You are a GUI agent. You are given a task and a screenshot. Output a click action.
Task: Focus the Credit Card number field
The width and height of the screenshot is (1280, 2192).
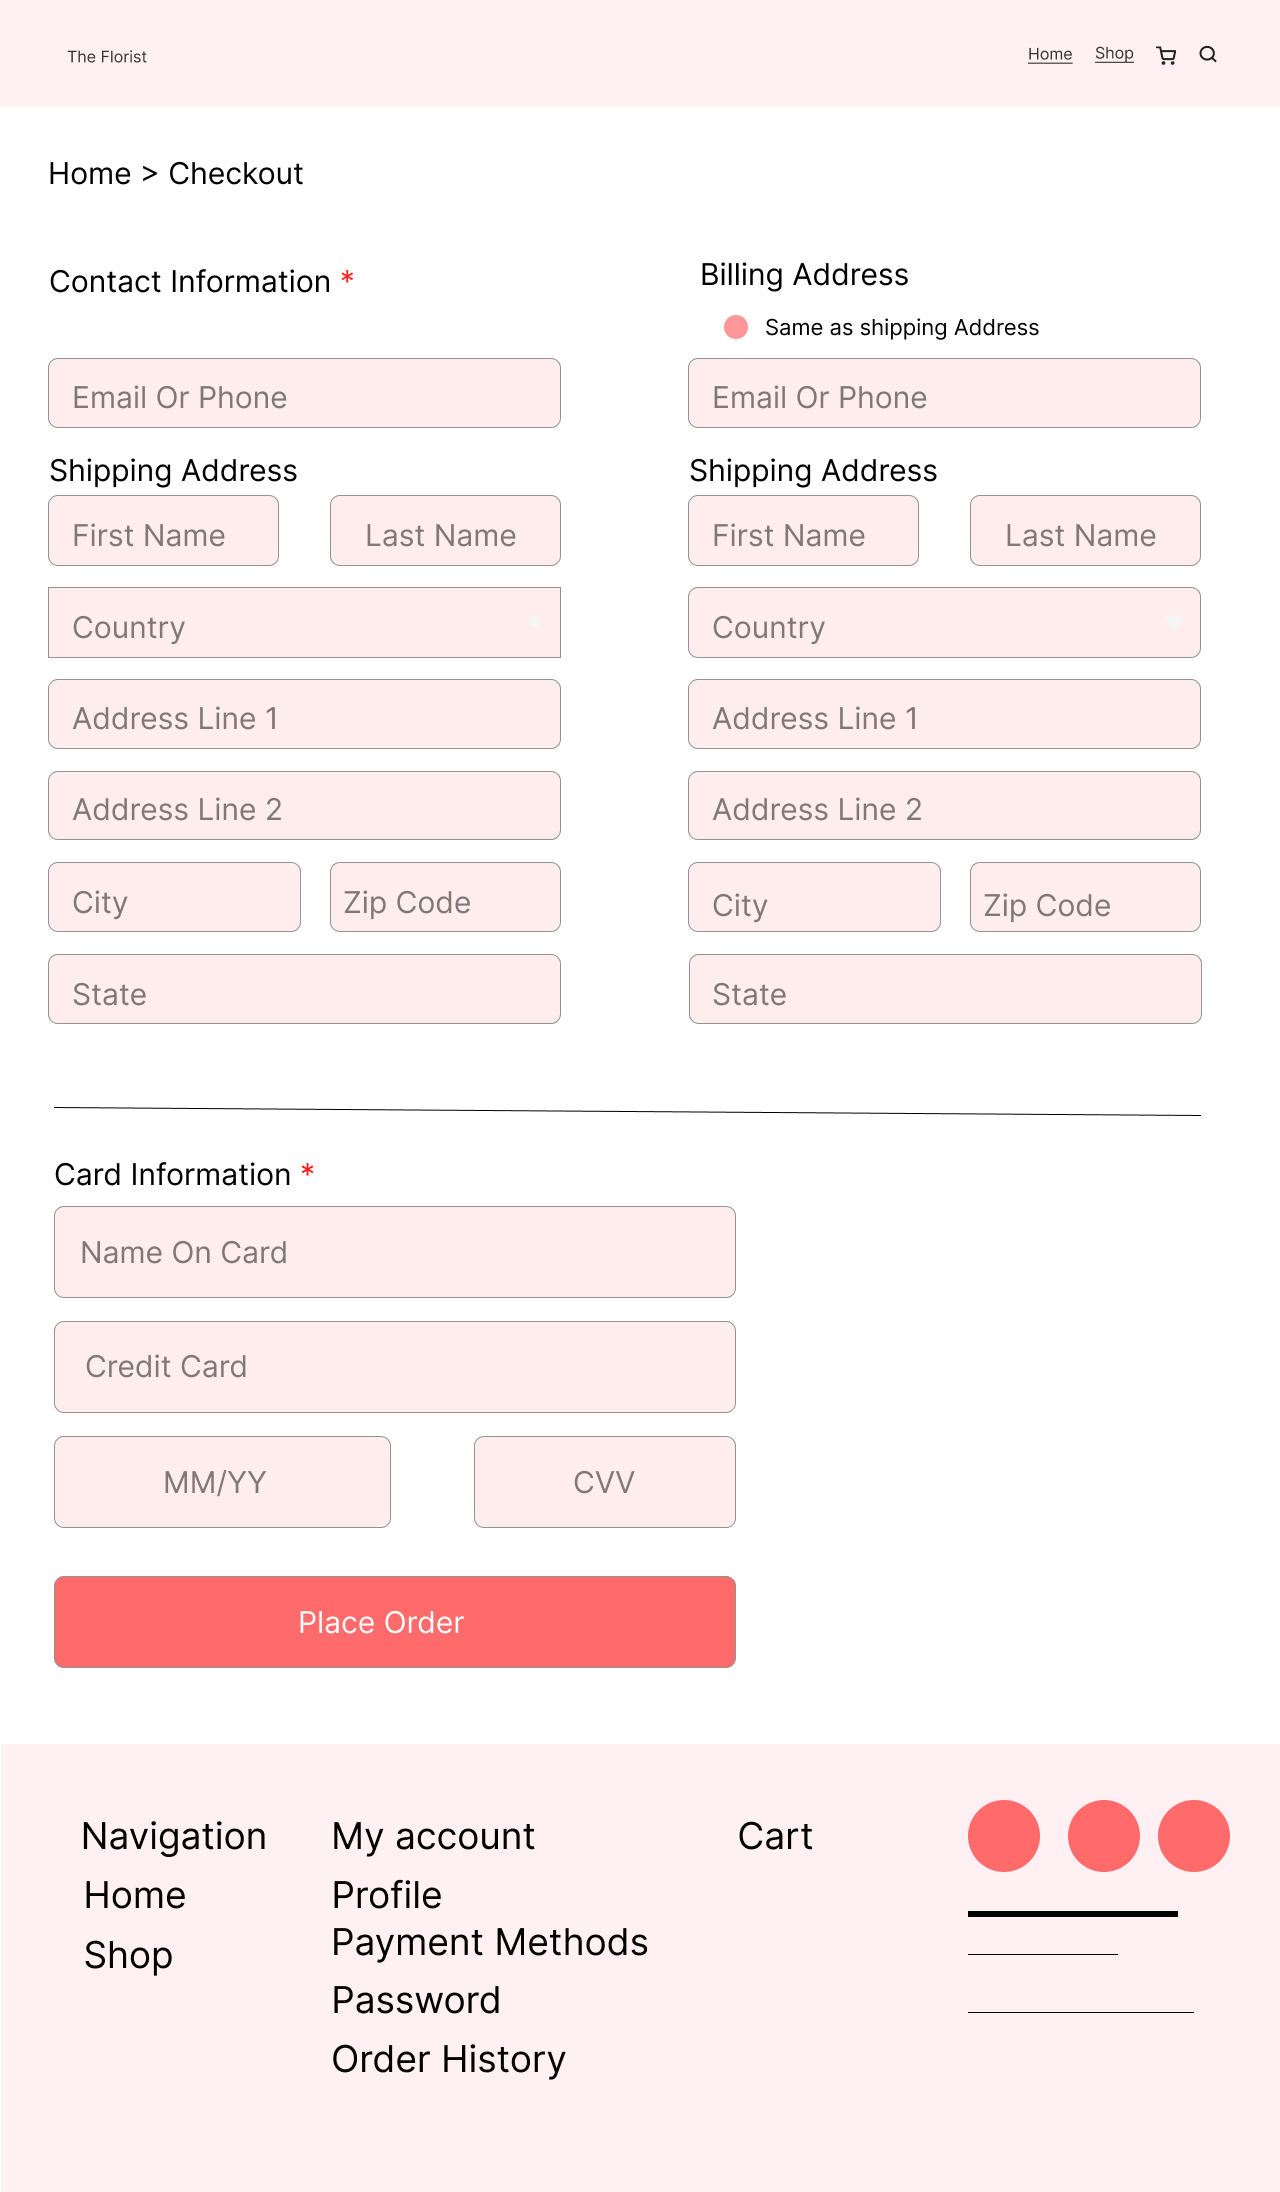[x=395, y=1367]
